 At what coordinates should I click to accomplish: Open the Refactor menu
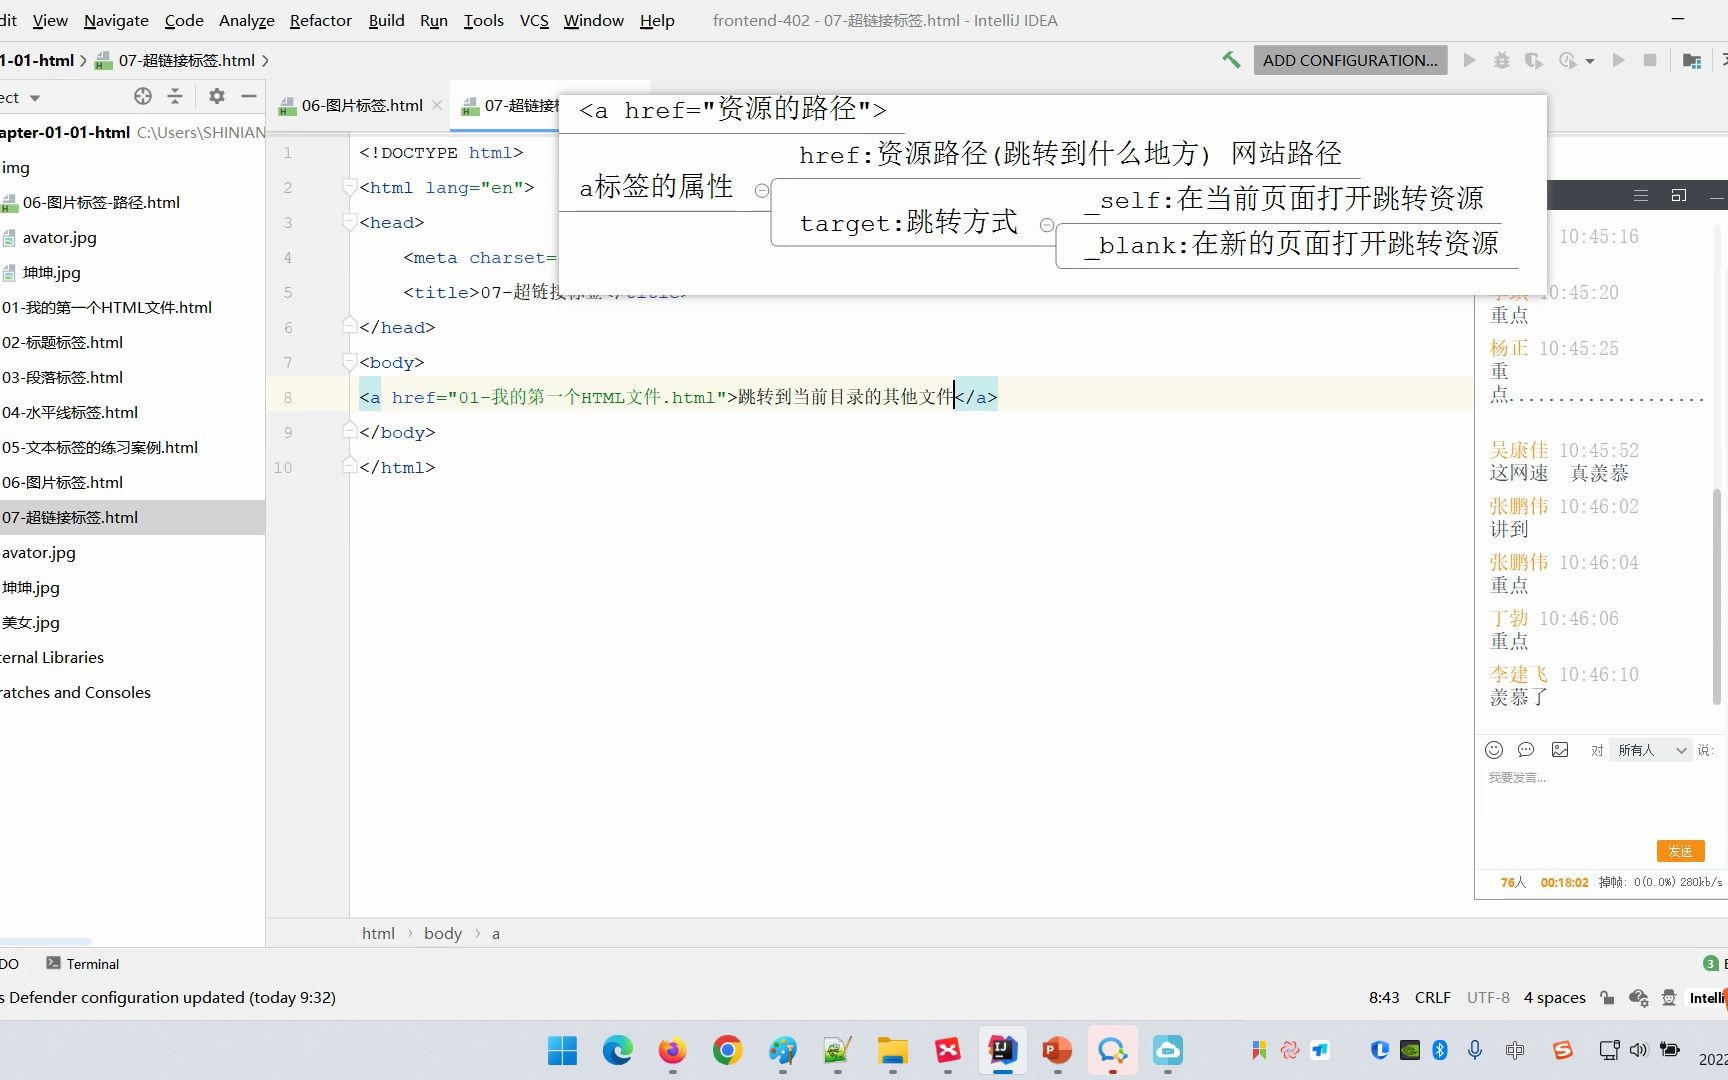pos(320,20)
